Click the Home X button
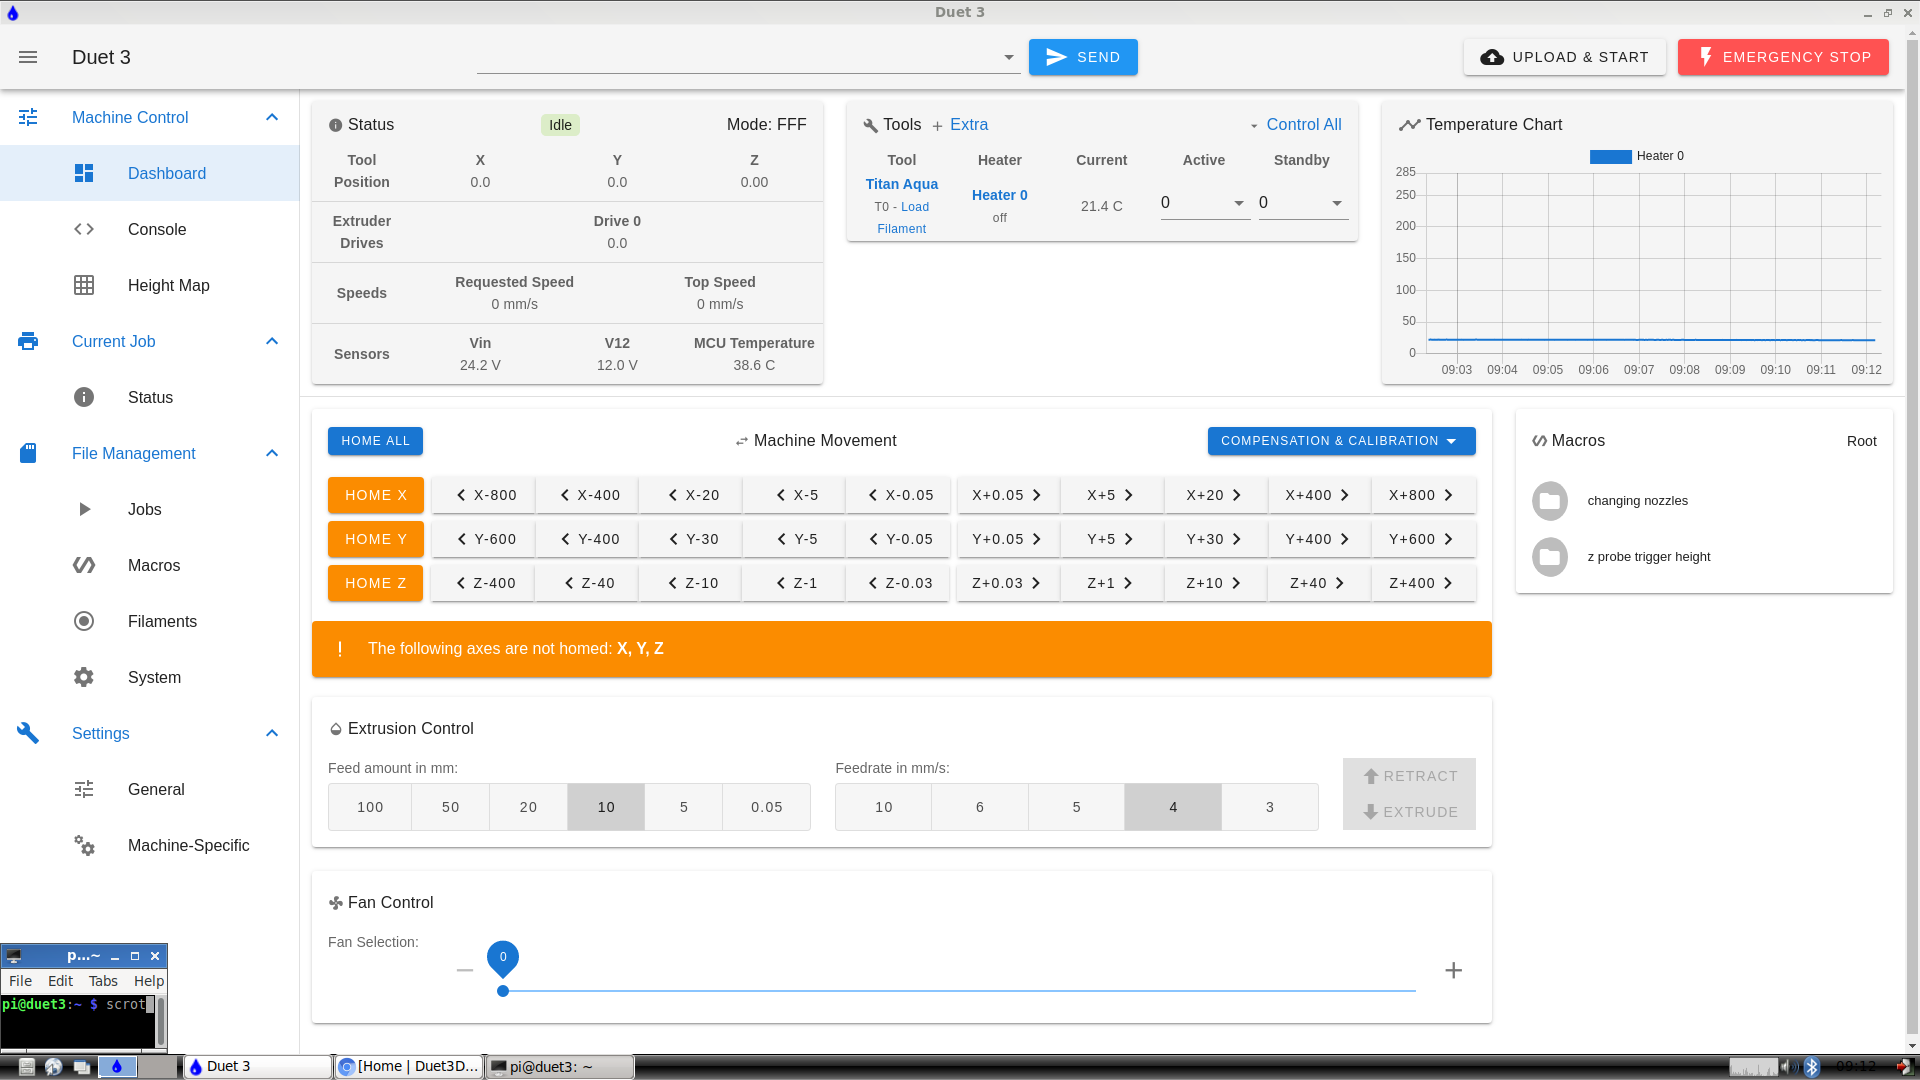This screenshot has width=1920, height=1080. pos(376,495)
